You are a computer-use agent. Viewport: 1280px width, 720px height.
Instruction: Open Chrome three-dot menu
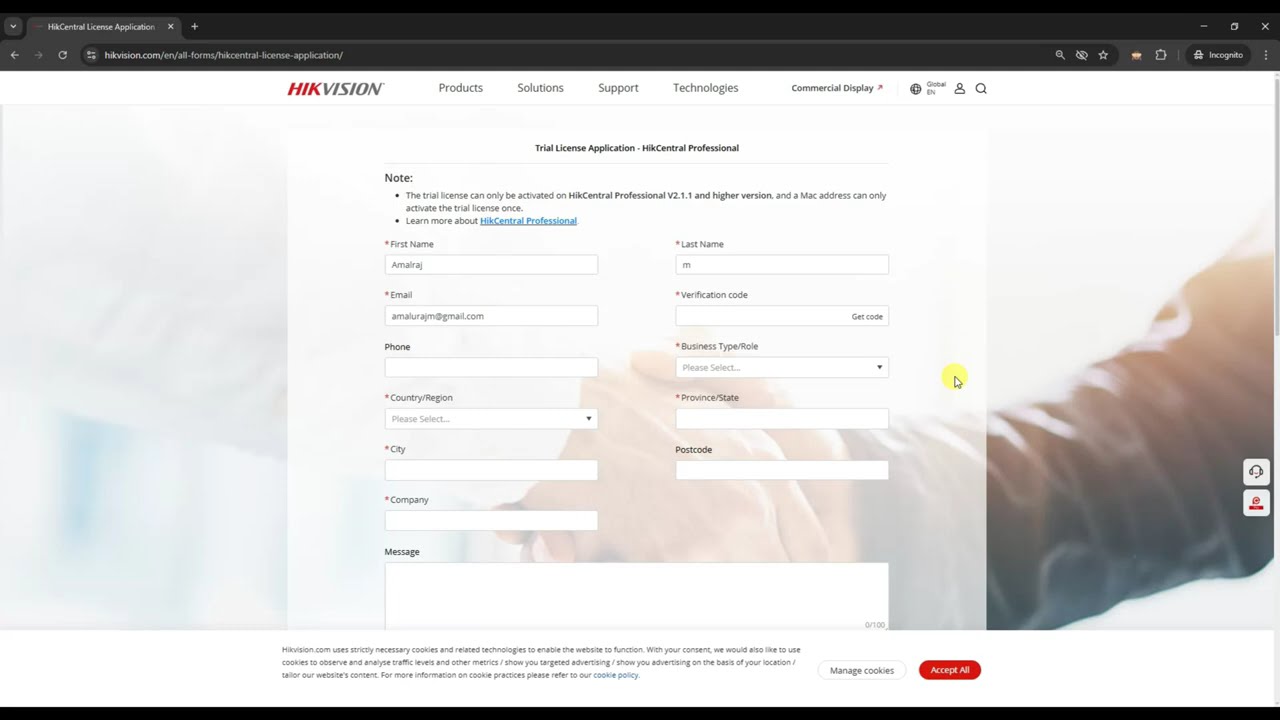[1266, 55]
